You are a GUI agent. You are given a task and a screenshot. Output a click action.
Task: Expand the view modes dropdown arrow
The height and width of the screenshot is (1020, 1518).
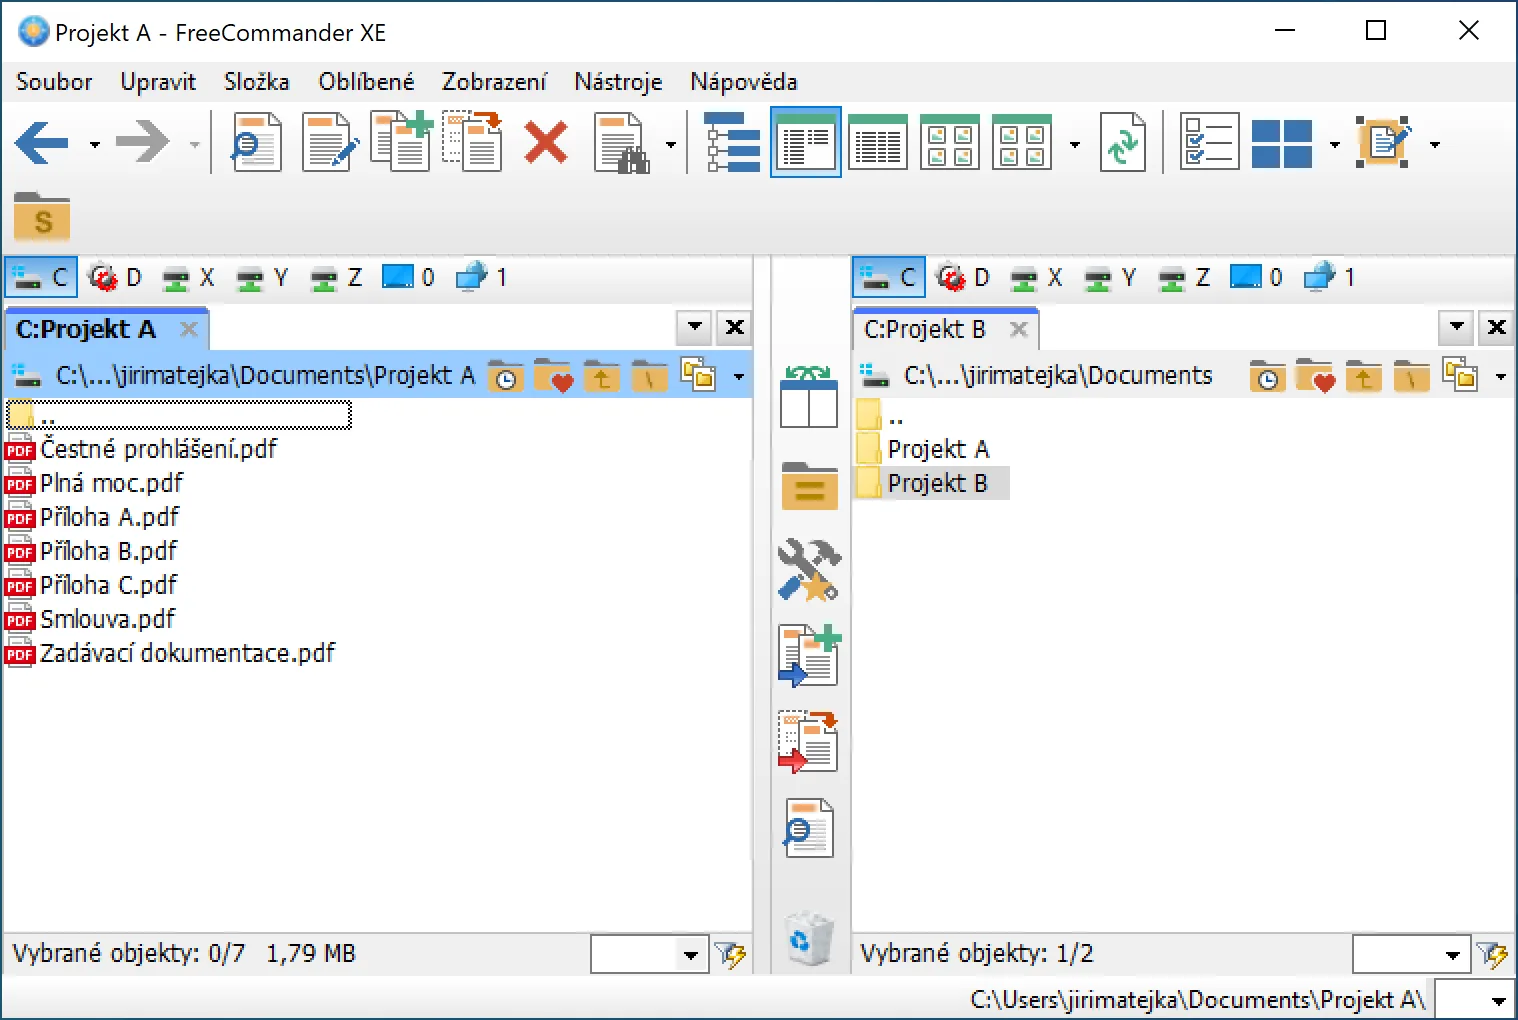[x=1074, y=145]
